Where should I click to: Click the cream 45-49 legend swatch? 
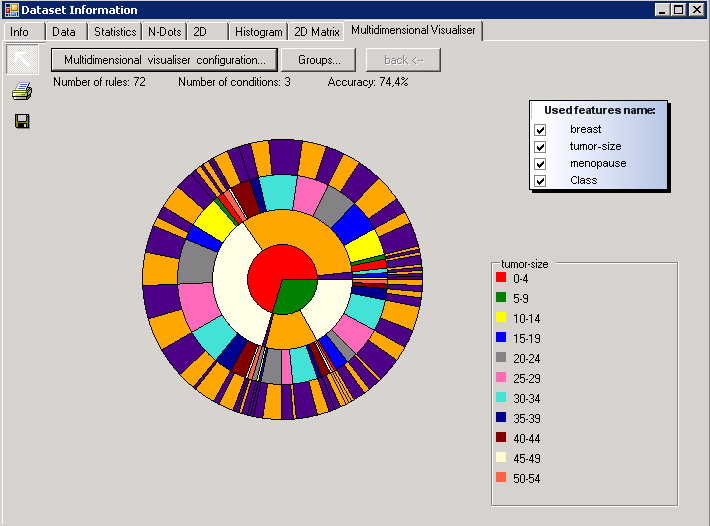coord(501,457)
